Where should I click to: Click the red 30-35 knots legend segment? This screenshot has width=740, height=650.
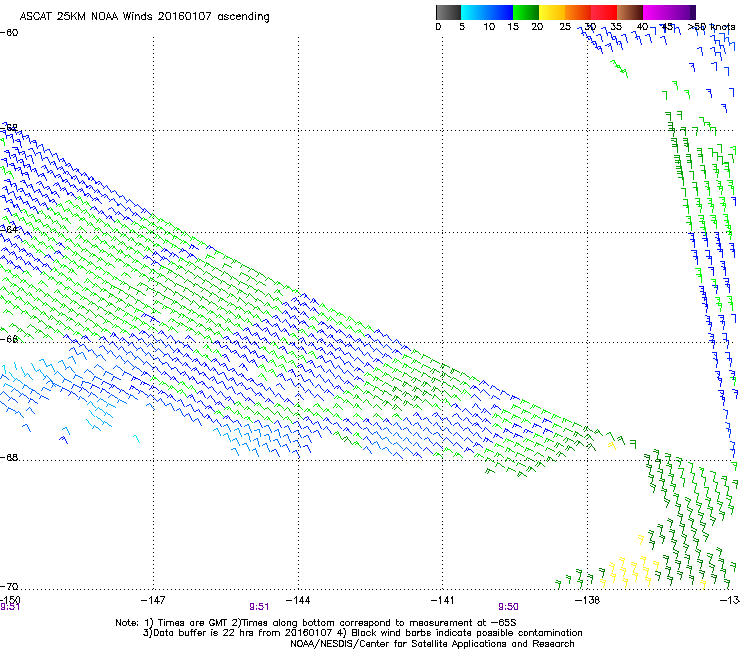604,12
